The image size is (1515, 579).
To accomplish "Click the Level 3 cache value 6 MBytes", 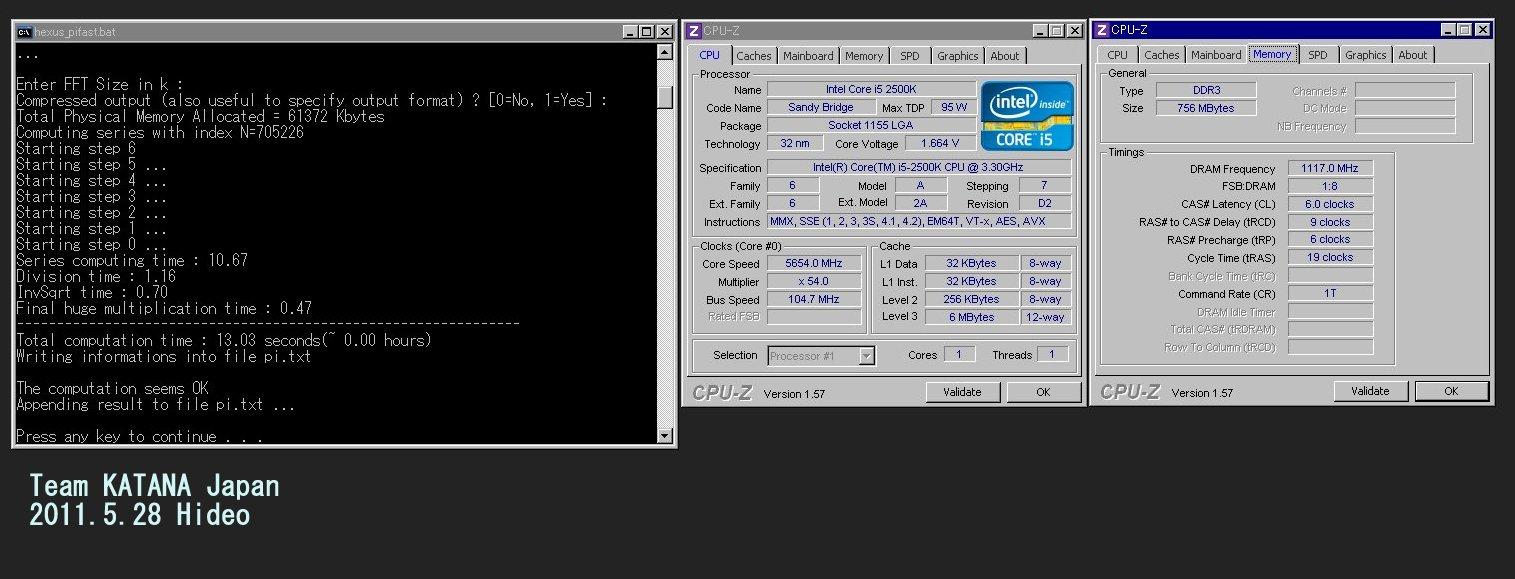I will pyautogui.click(x=971, y=317).
